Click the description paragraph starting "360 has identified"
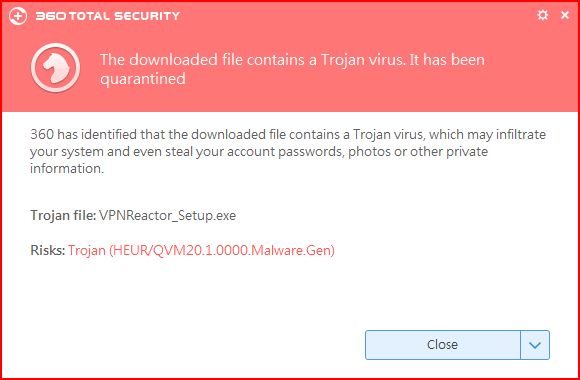Screen dimensions: 580x380 pos(288,151)
